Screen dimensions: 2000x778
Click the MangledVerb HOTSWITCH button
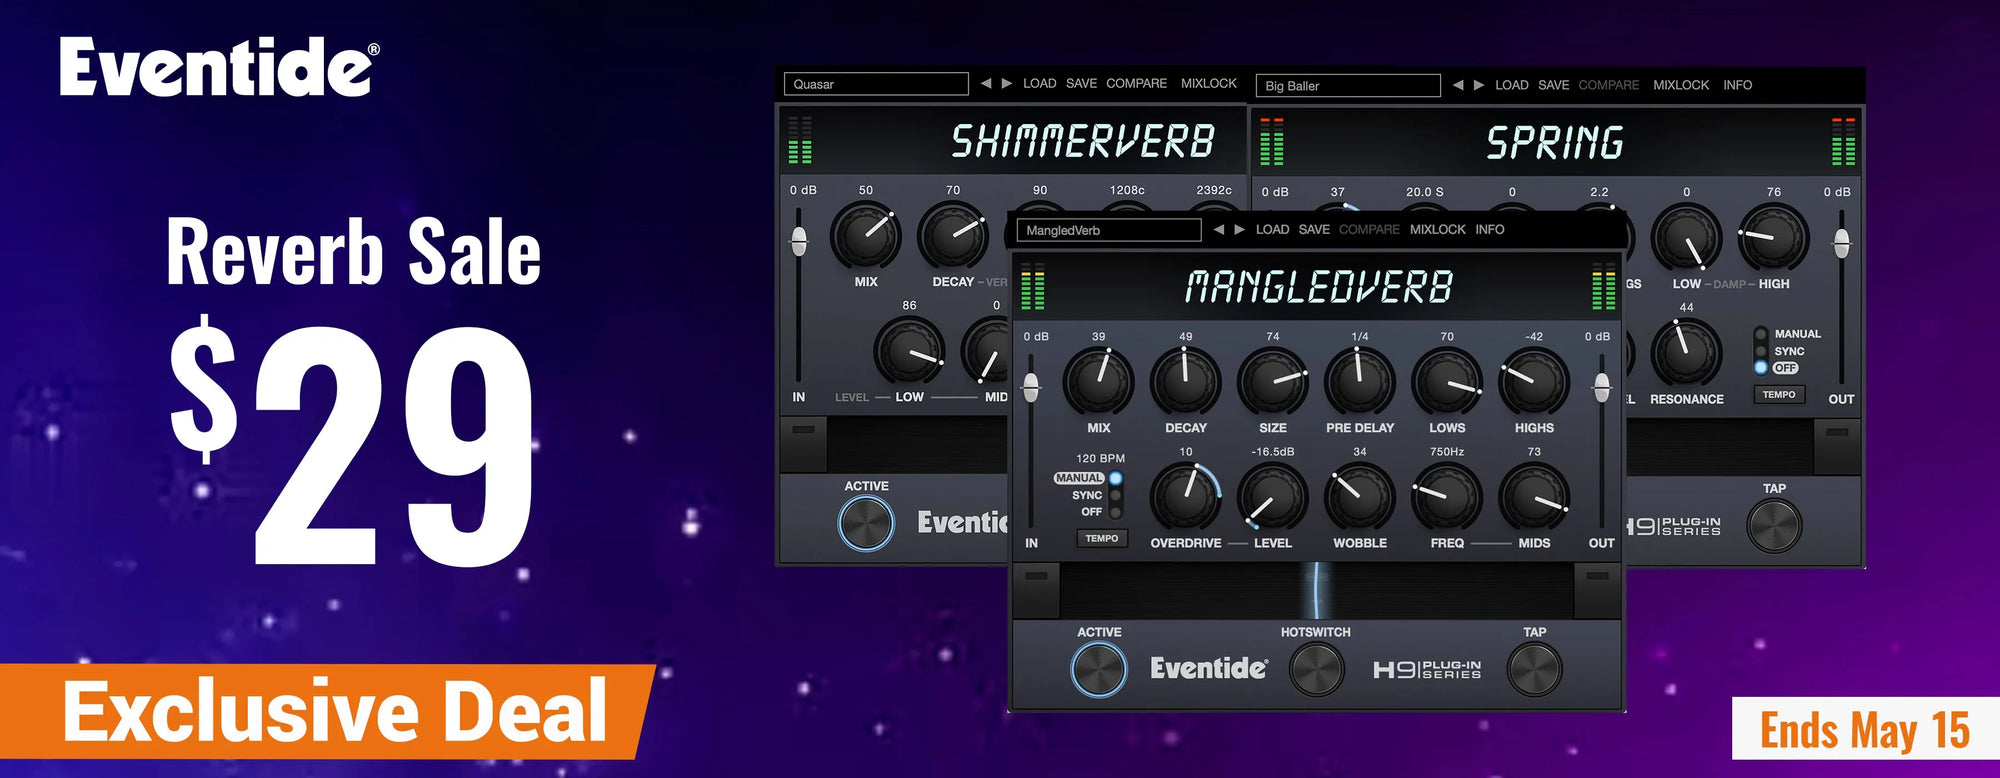[x=1316, y=669]
